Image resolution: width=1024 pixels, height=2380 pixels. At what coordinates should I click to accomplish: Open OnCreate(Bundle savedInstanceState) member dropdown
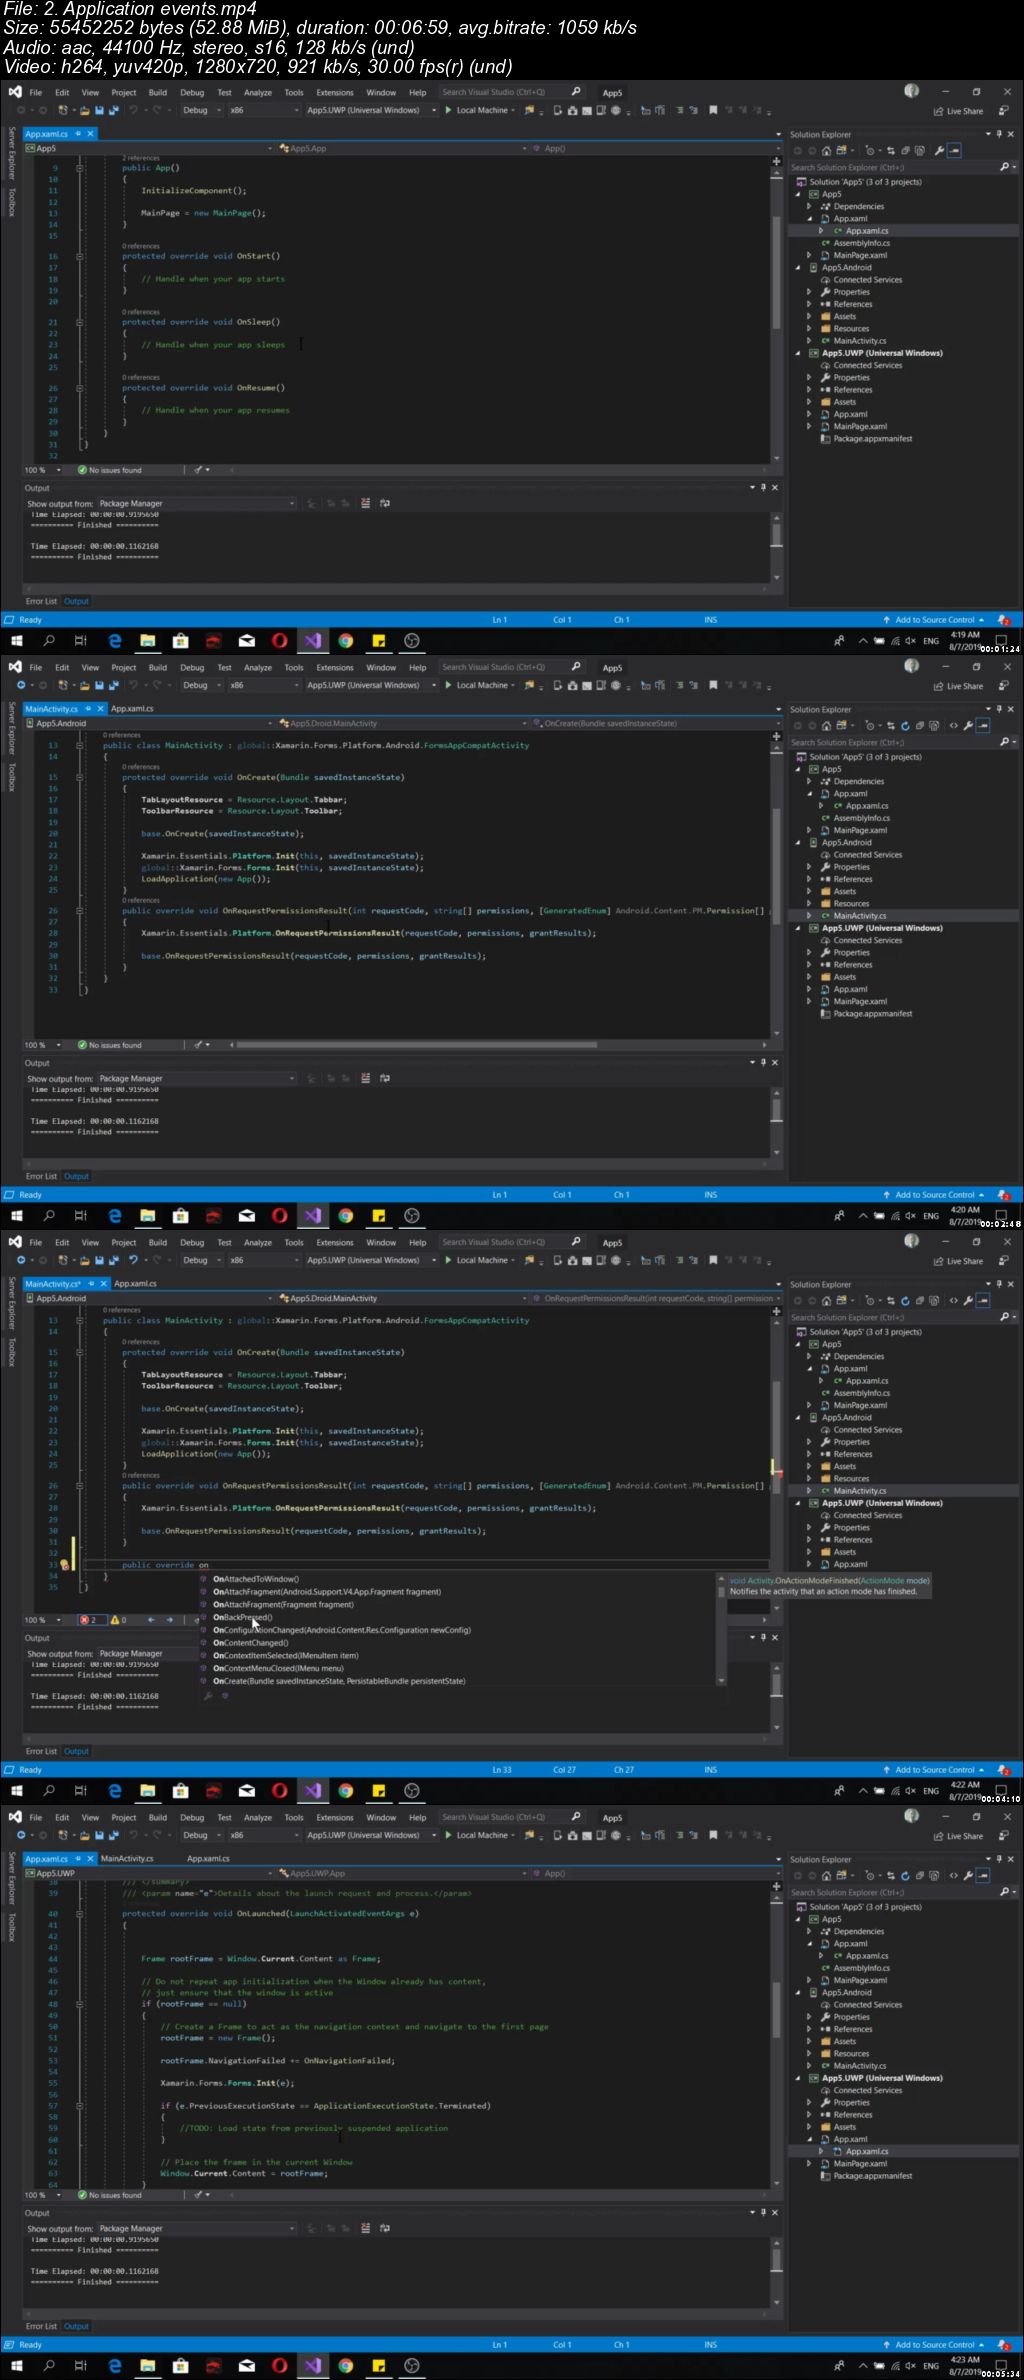click(654, 723)
